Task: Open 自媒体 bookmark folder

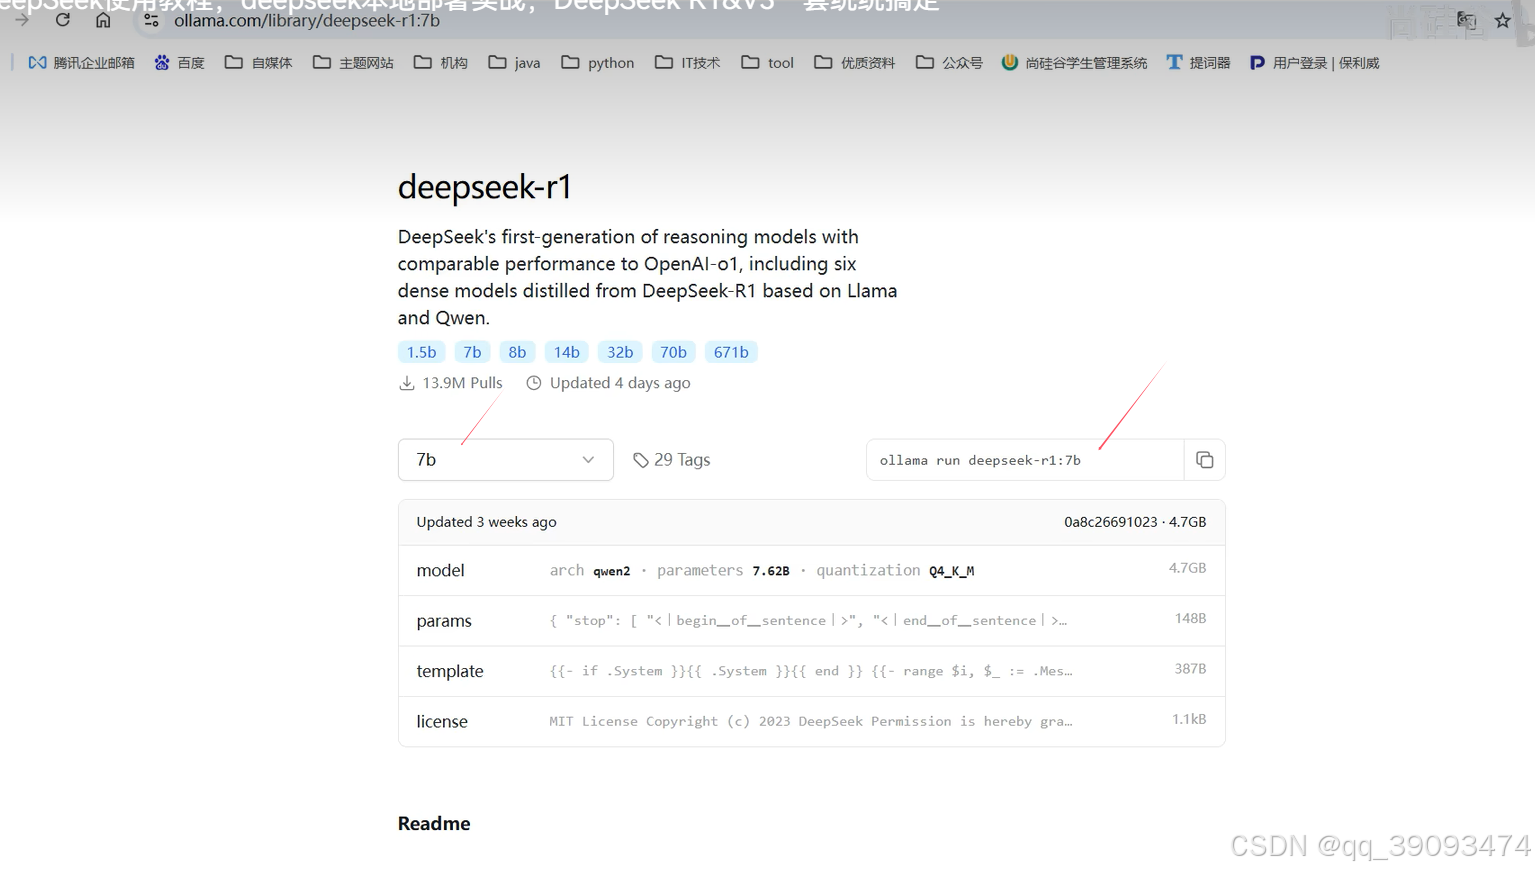Action: pos(258,63)
